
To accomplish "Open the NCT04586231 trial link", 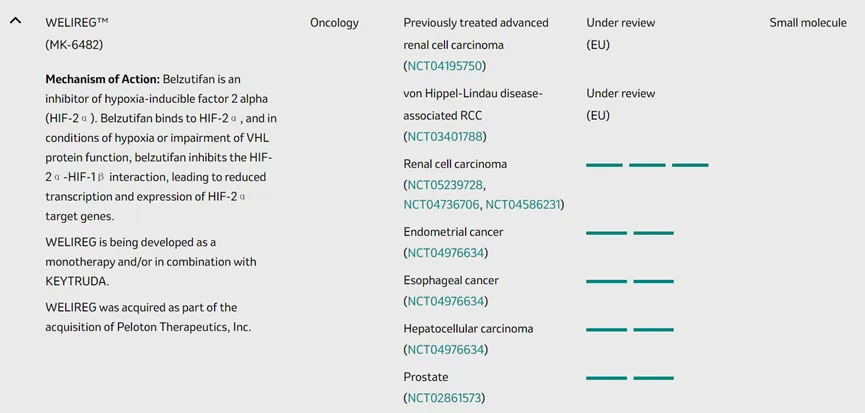I will [522, 204].
